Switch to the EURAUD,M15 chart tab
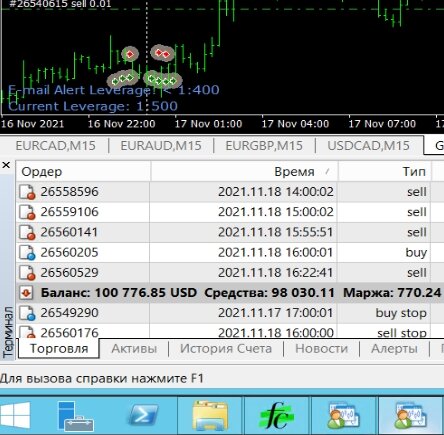This screenshot has height=435, width=444. pyautogui.click(x=161, y=146)
